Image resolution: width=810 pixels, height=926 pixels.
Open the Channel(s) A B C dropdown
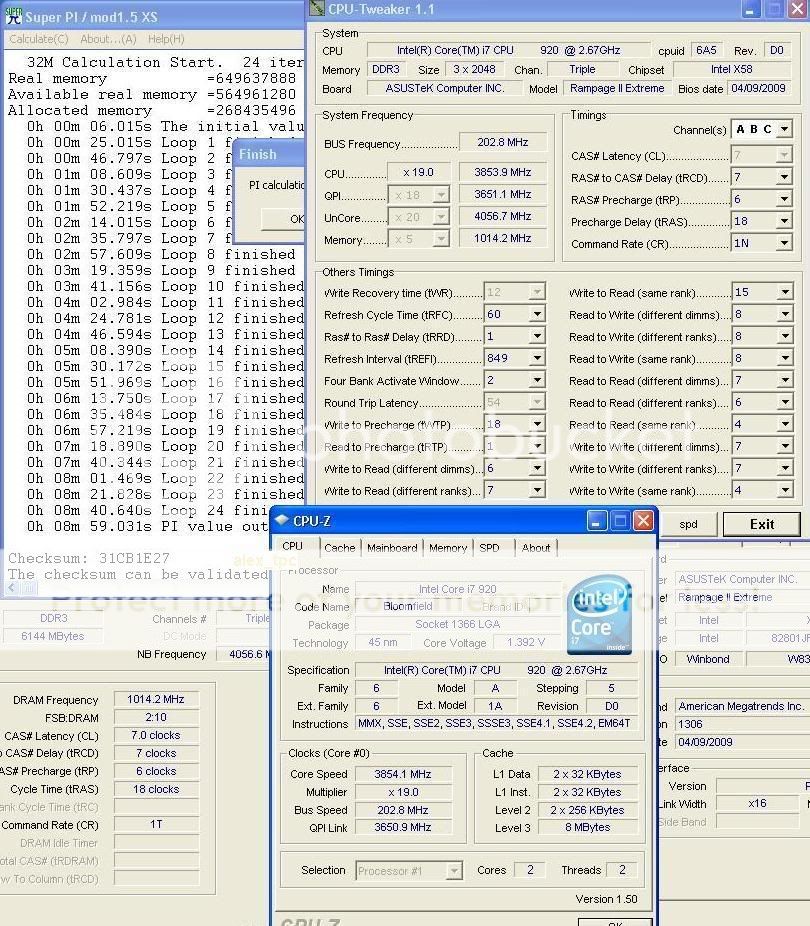tap(784, 129)
